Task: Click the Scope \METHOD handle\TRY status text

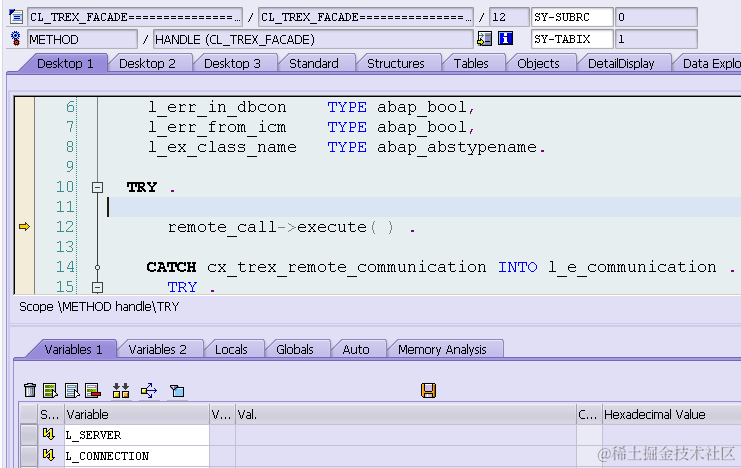Action: (x=99, y=307)
